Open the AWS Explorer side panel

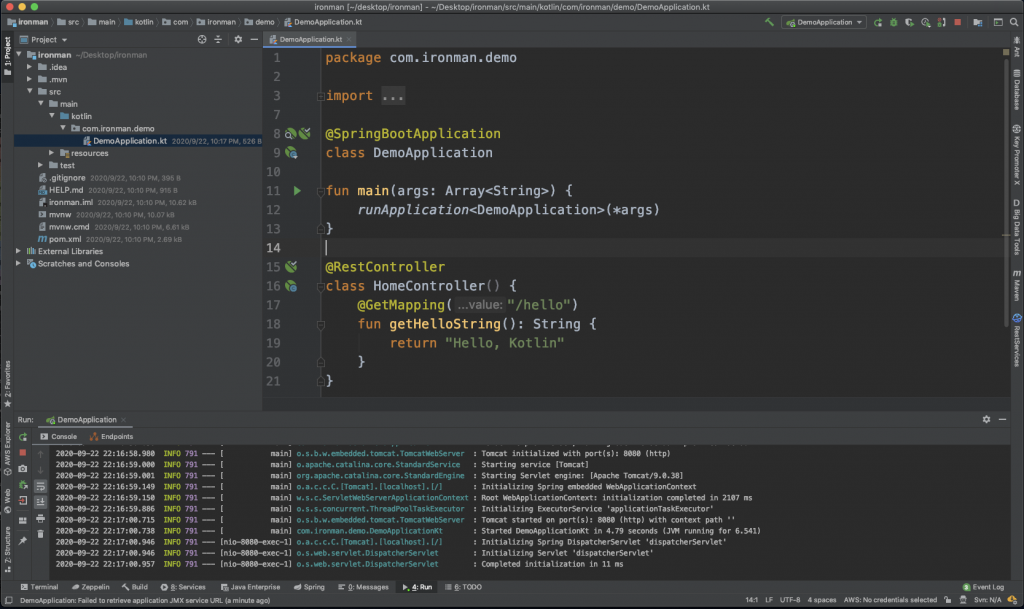click(7, 448)
